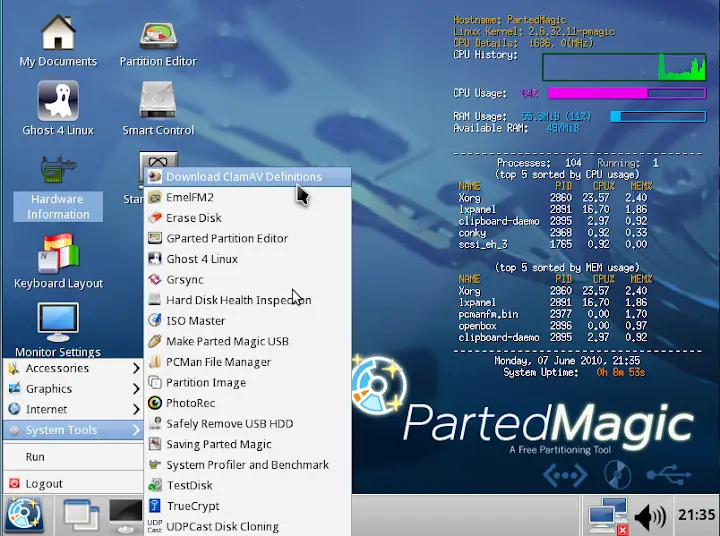Screen dimensions: 720x536
Task: Click the TestDisk icon
Action: [x=155, y=485]
